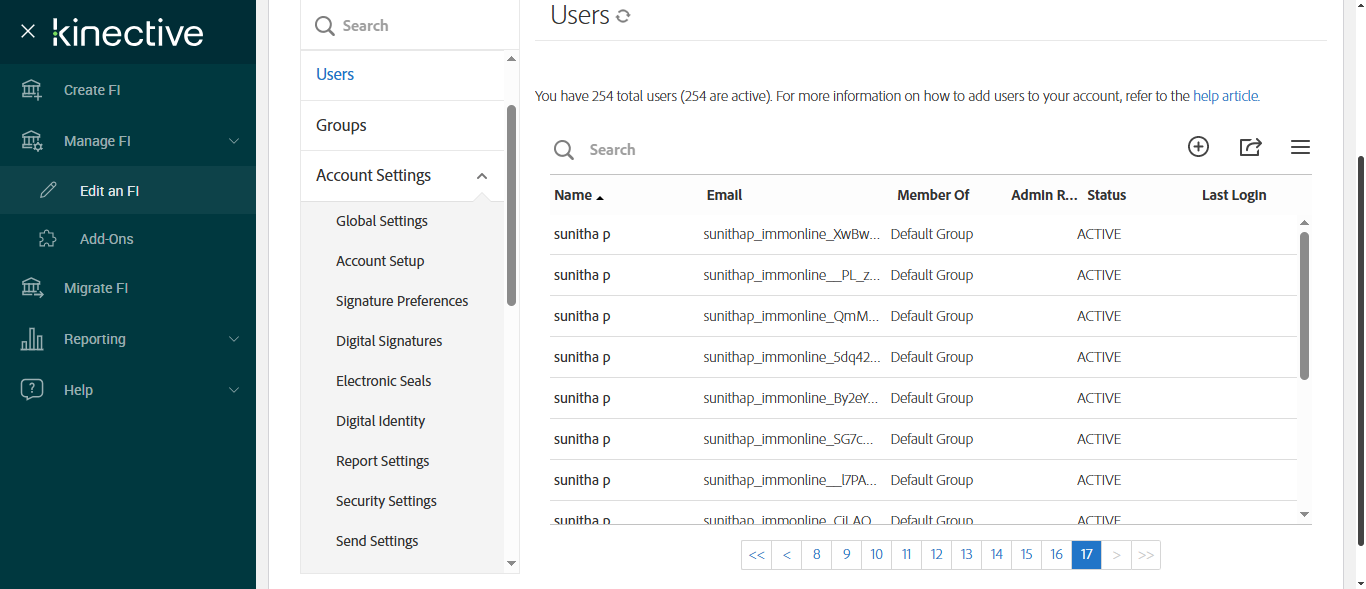Open the help article link

click(x=1226, y=97)
